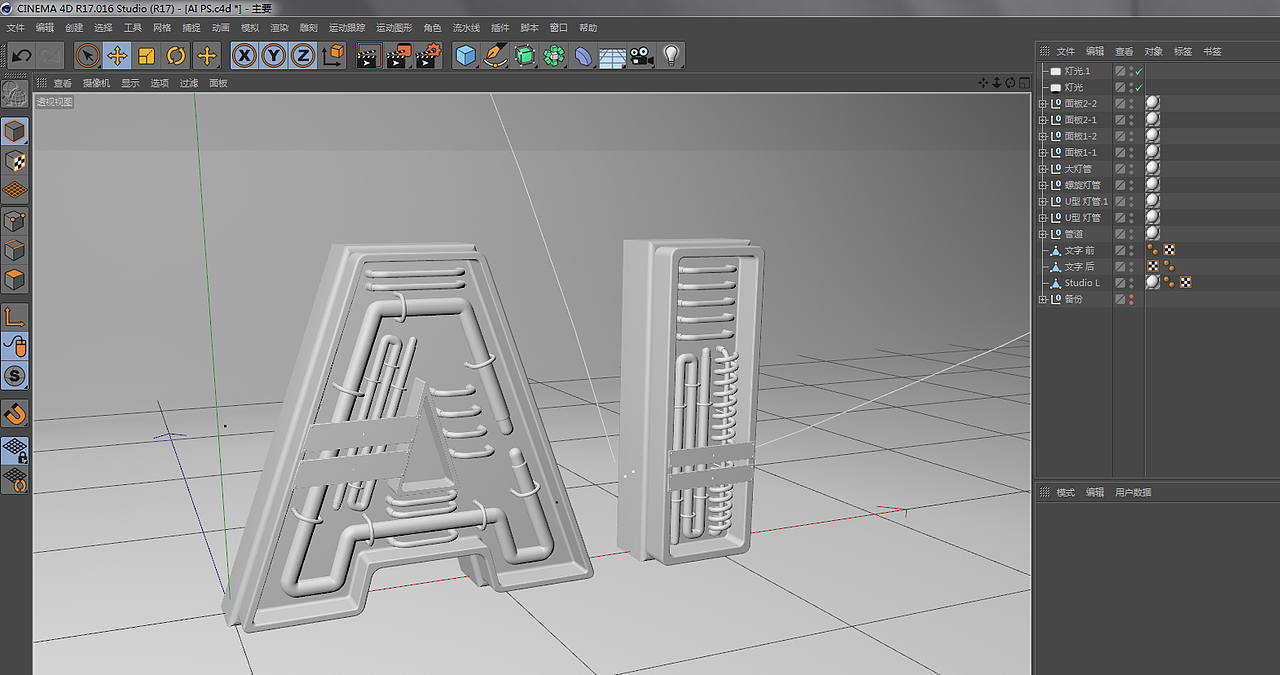
Task: Open Attribute Manager 用户数据 menu
Action: pyautogui.click(x=1133, y=492)
